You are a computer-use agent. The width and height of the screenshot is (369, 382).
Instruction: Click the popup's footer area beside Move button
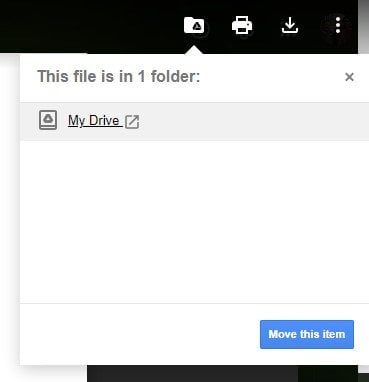140,334
